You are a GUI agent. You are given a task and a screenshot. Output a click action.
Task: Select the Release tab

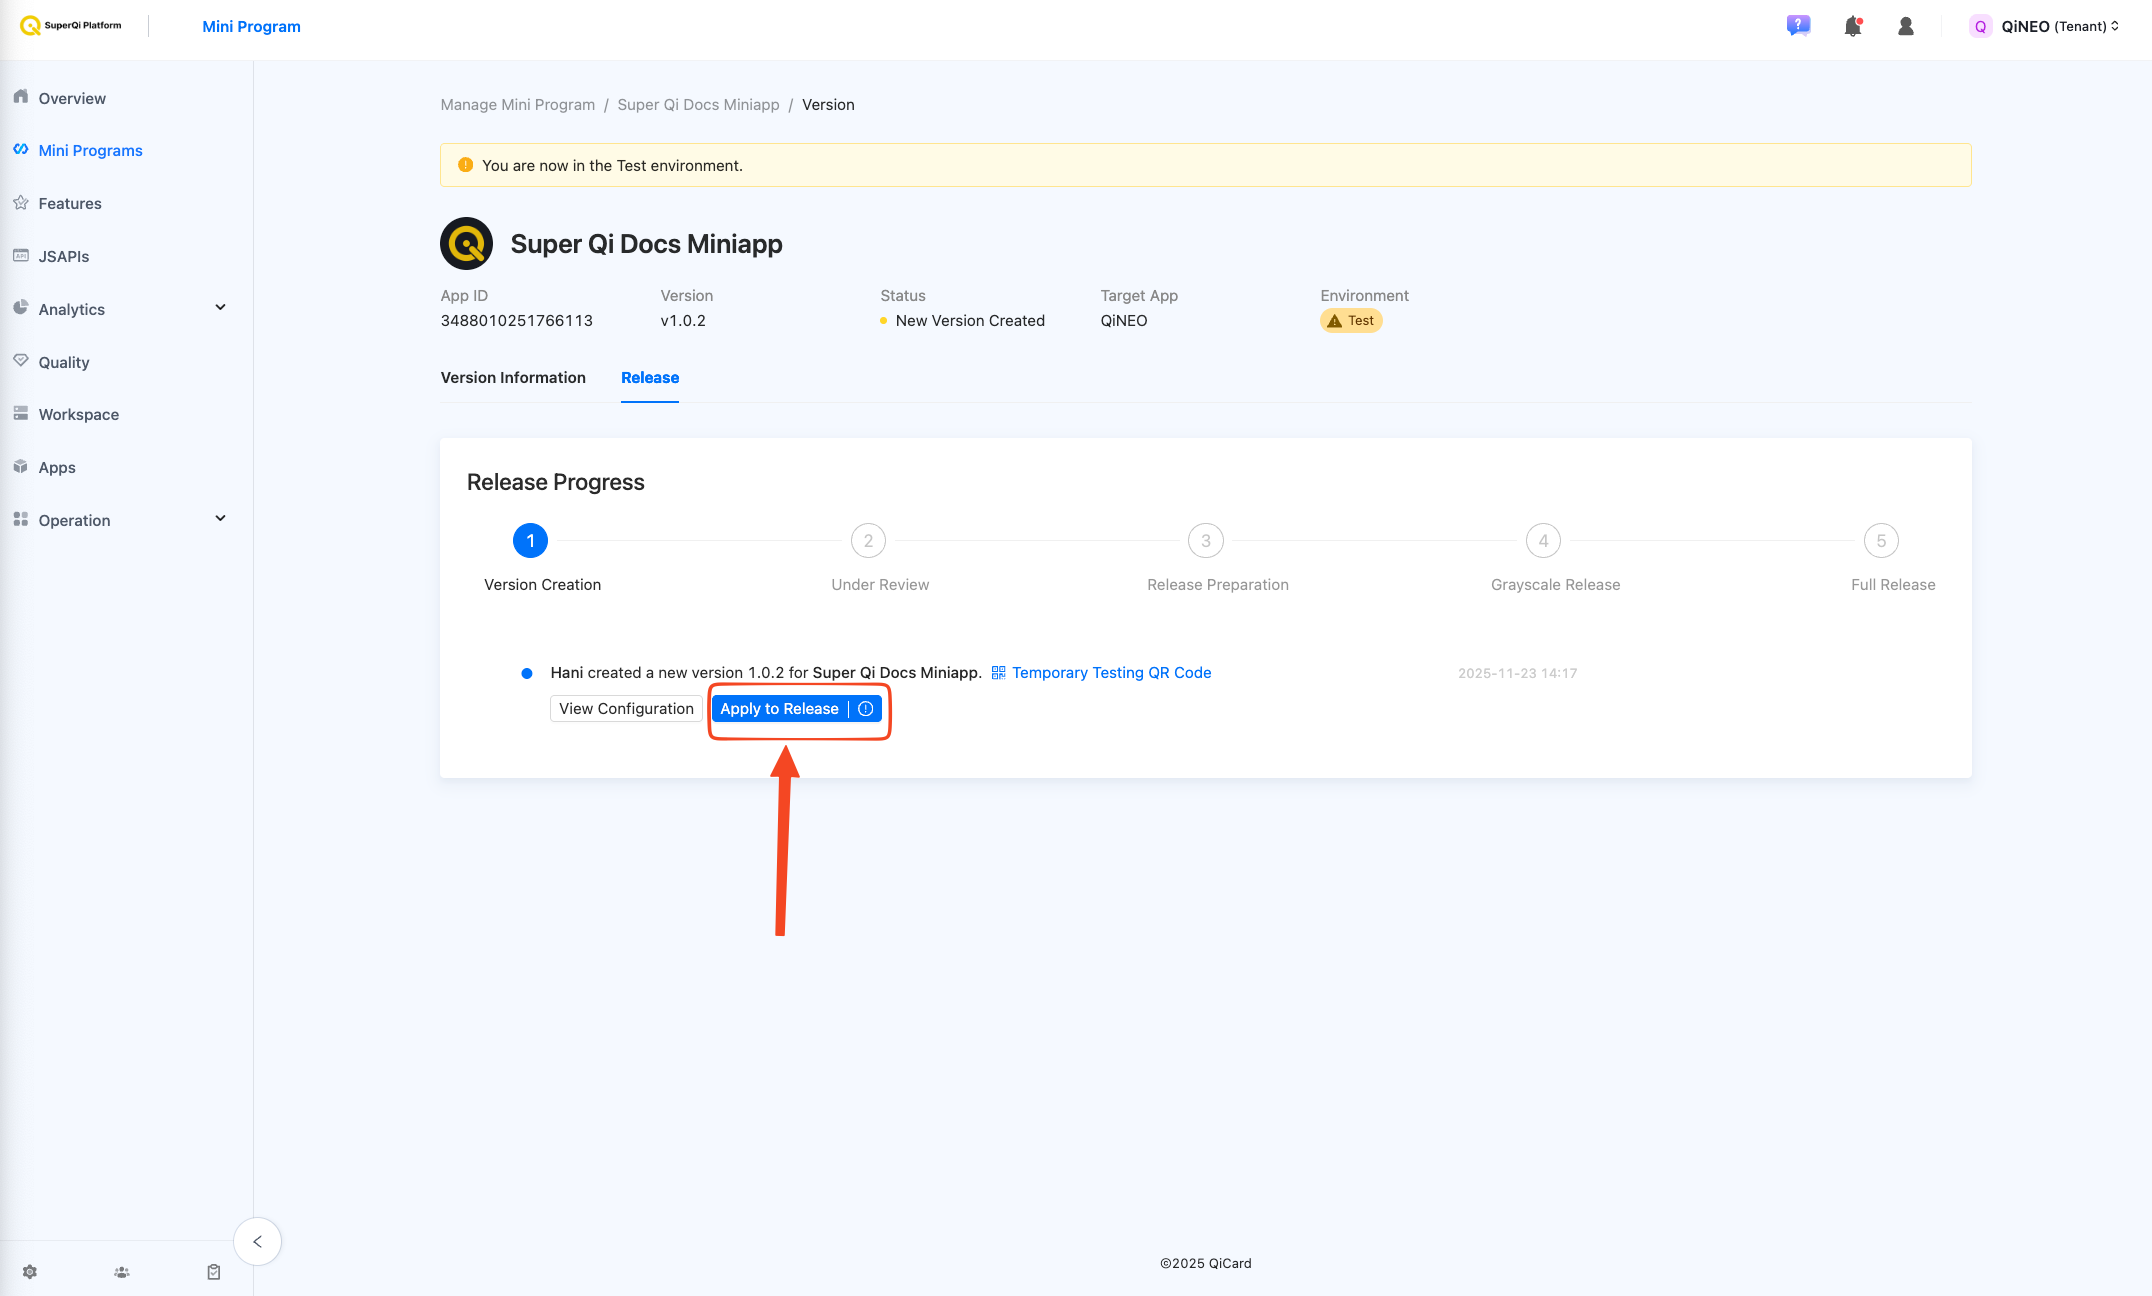click(x=650, y=377)
